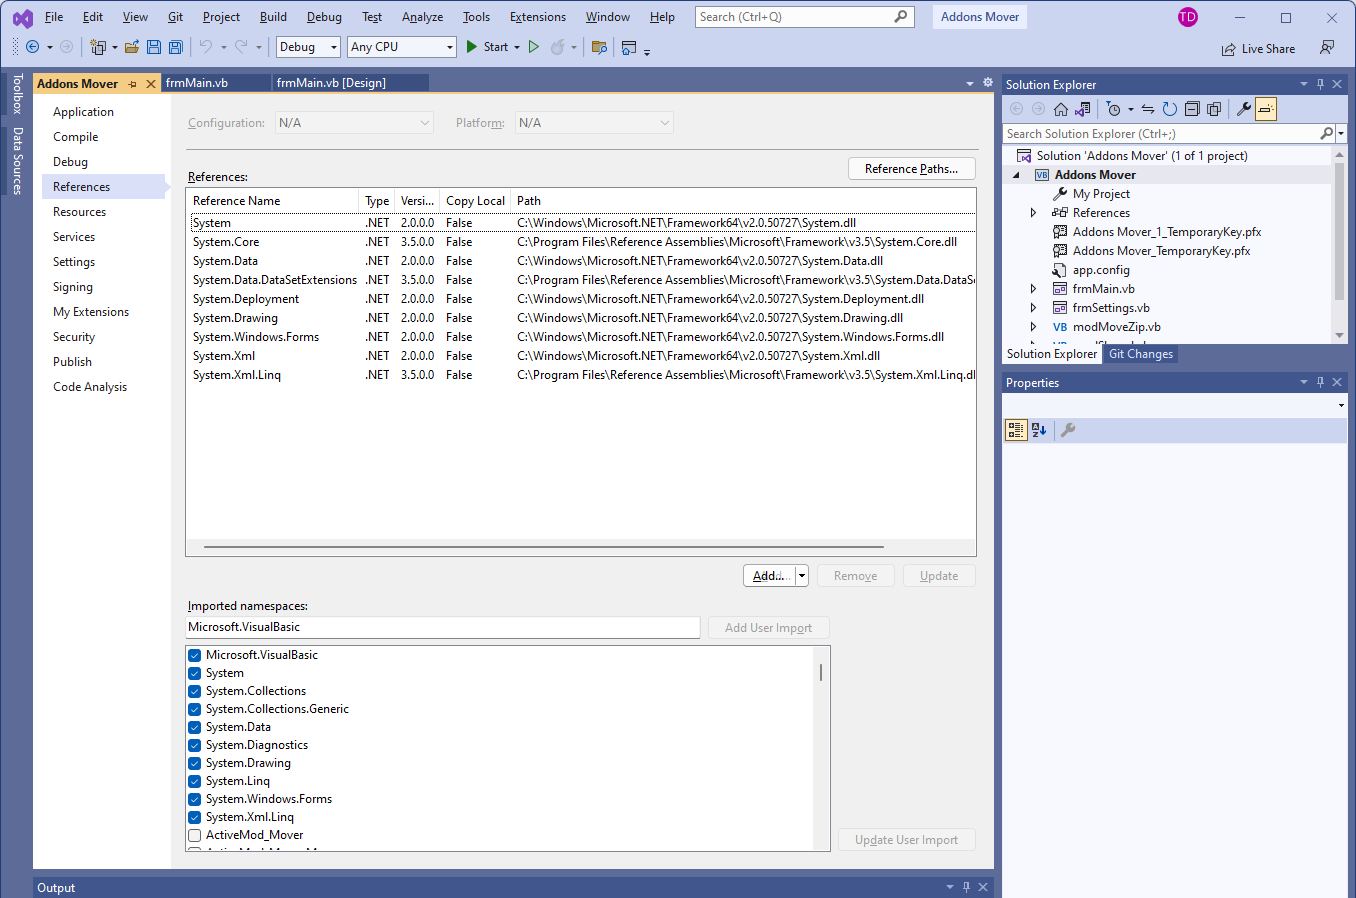Select the System.Windows.Forms reference row

(x=583, y=337)
